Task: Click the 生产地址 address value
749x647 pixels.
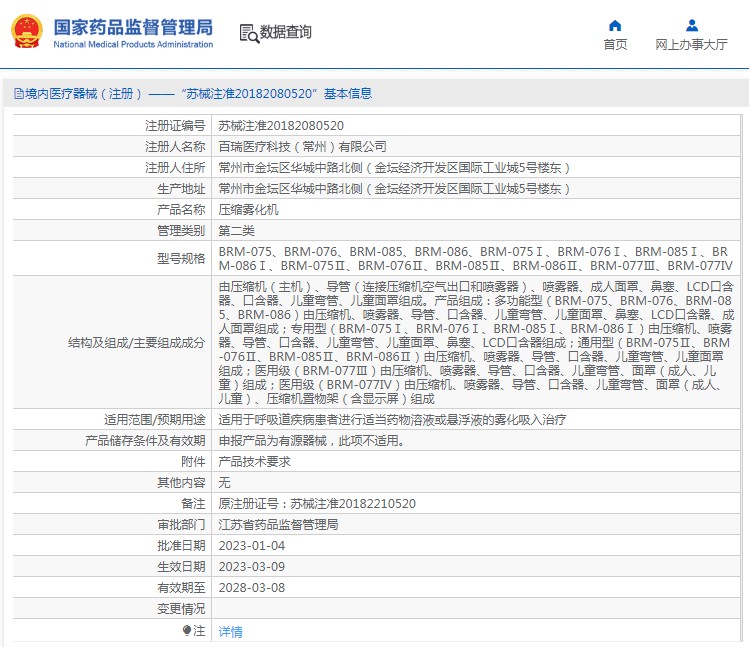Action: [395, 189]
